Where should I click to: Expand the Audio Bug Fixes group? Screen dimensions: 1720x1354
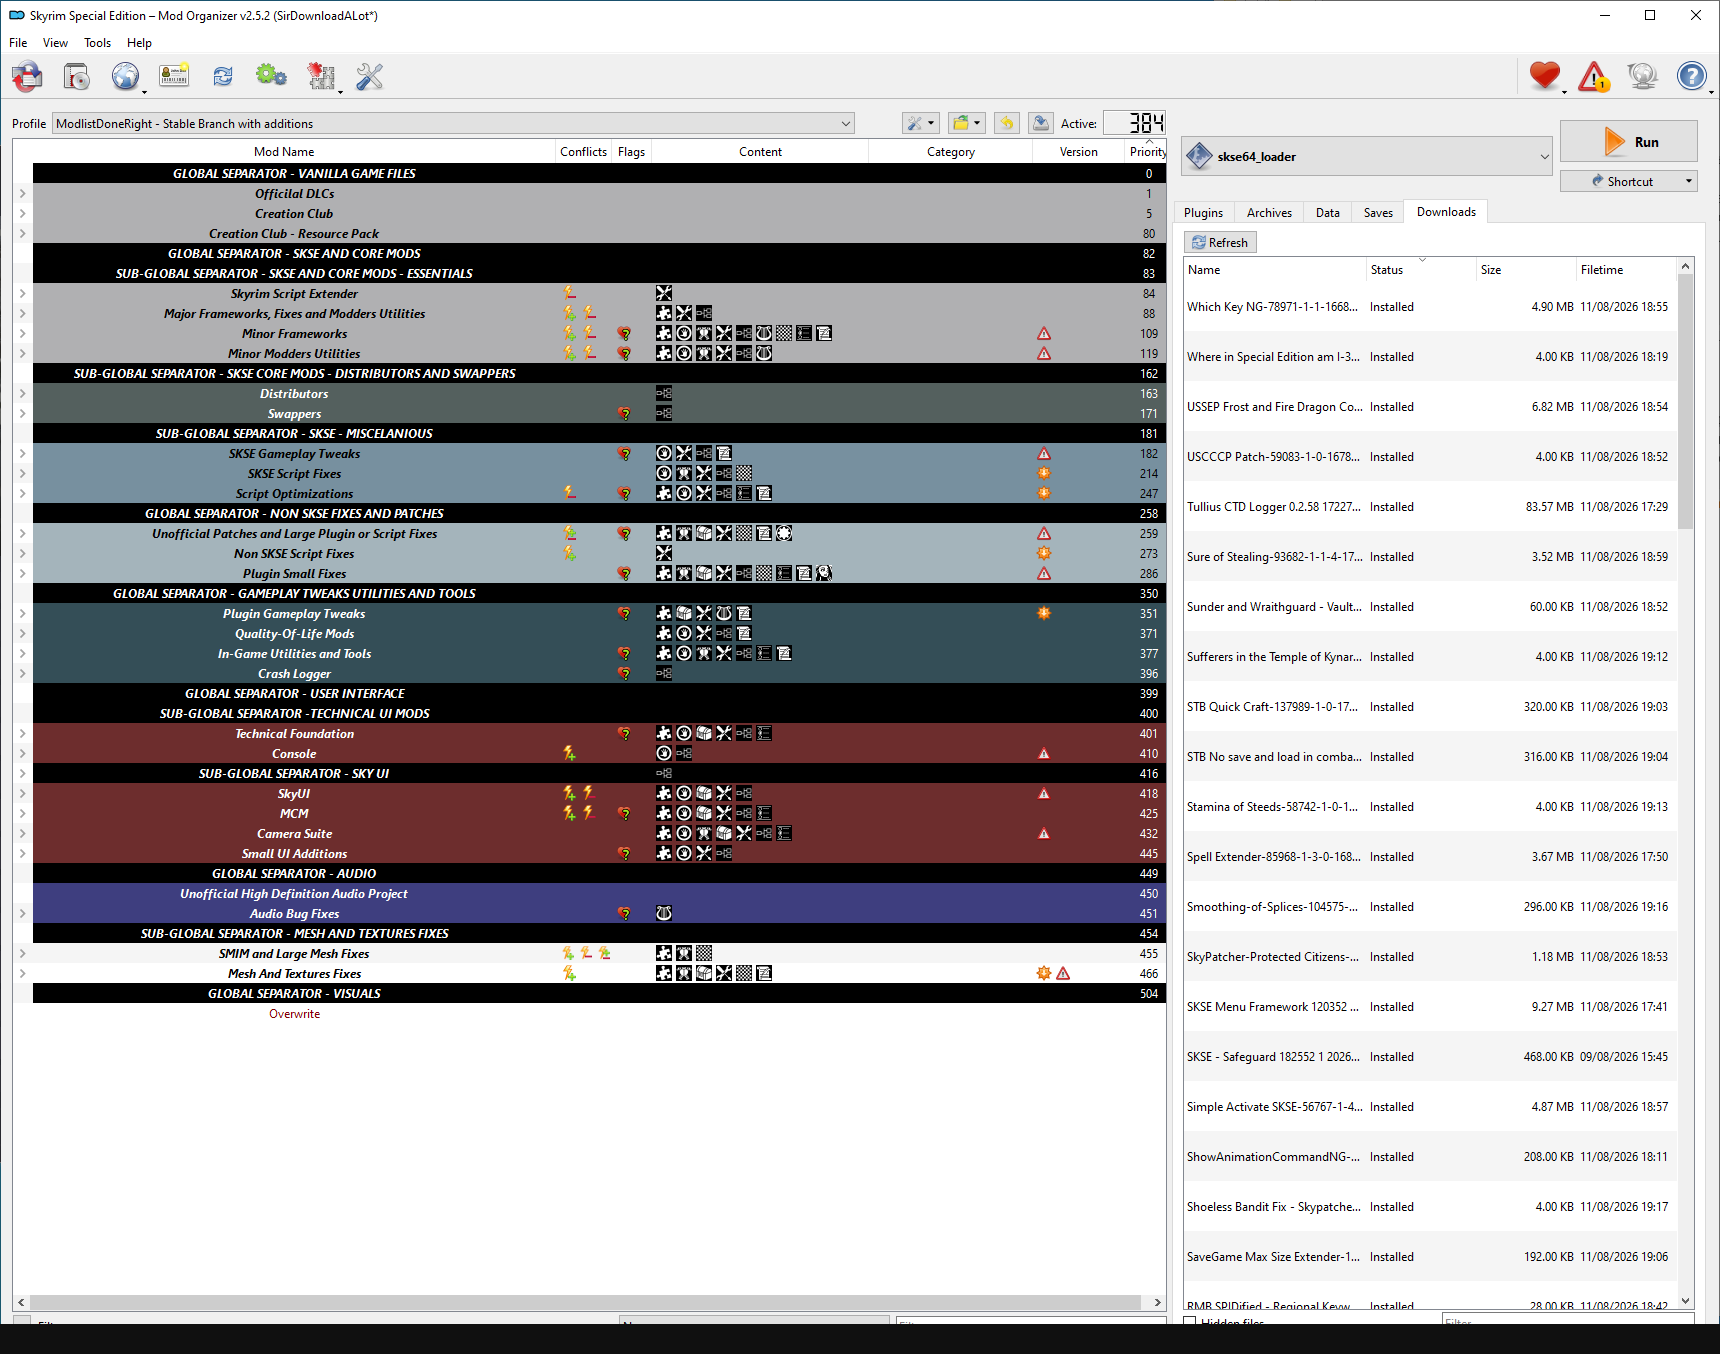(22, 913)
